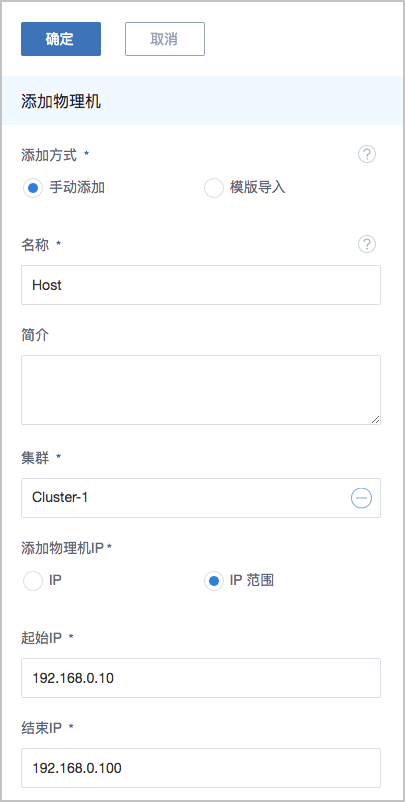The width and height of the screenshot is (405, 802).
Task: Open help icon beside 名称
Action: [x=367, y=244]
